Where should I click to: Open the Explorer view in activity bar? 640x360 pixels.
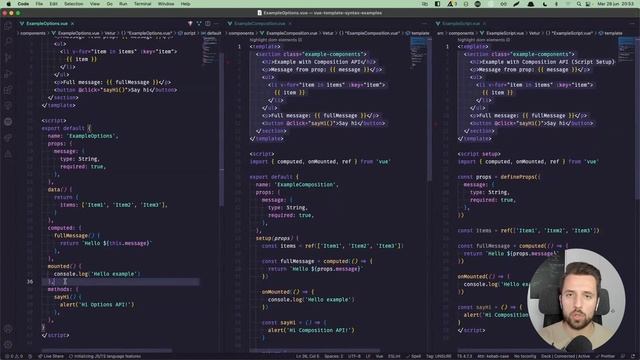coord(8,26)
